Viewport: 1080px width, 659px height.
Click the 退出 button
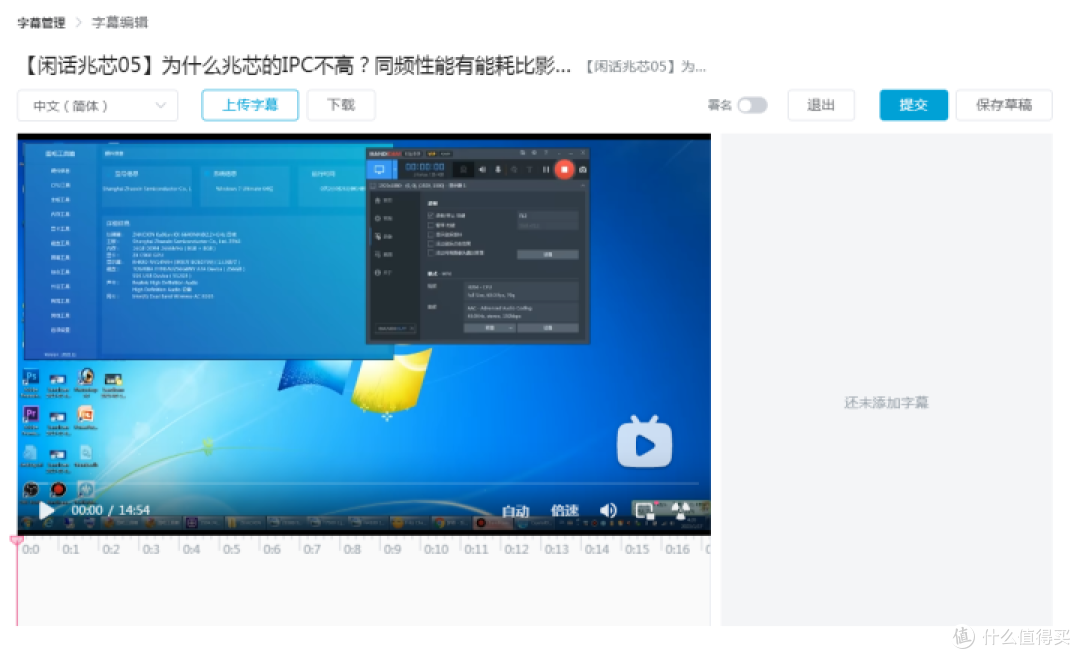coord(821,105)
